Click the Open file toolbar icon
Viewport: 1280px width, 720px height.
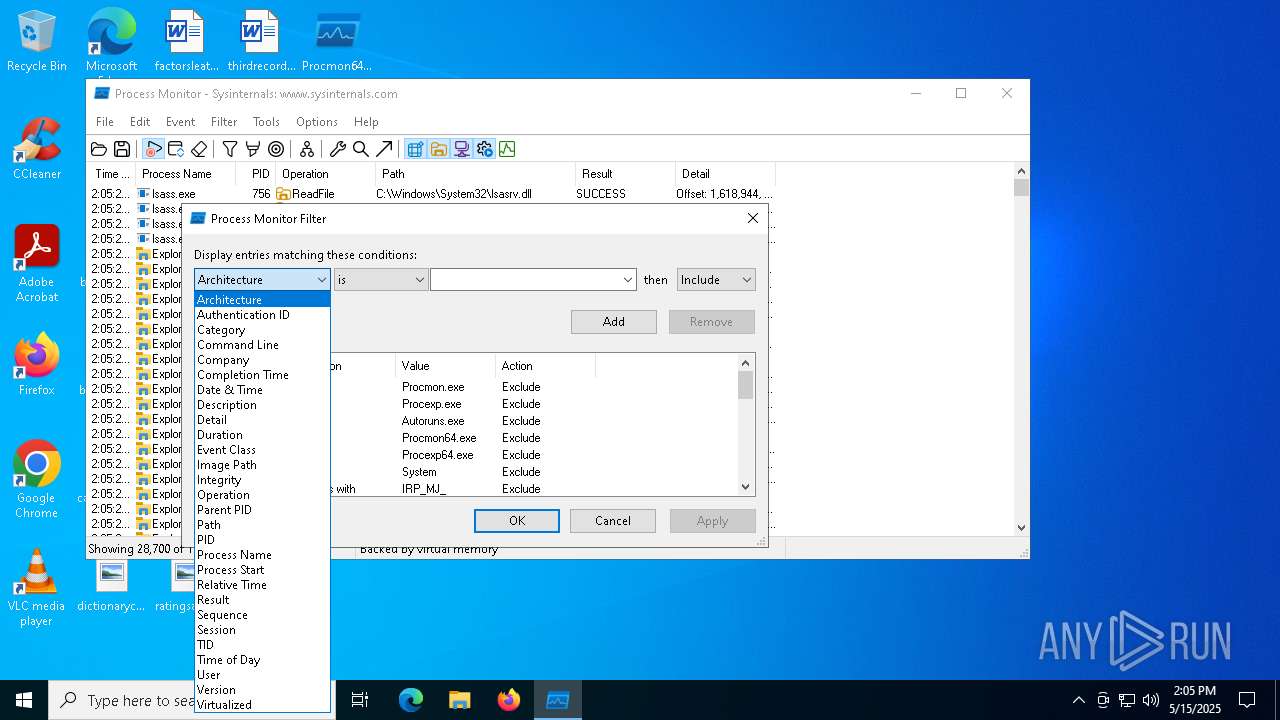tap(99, 149)
